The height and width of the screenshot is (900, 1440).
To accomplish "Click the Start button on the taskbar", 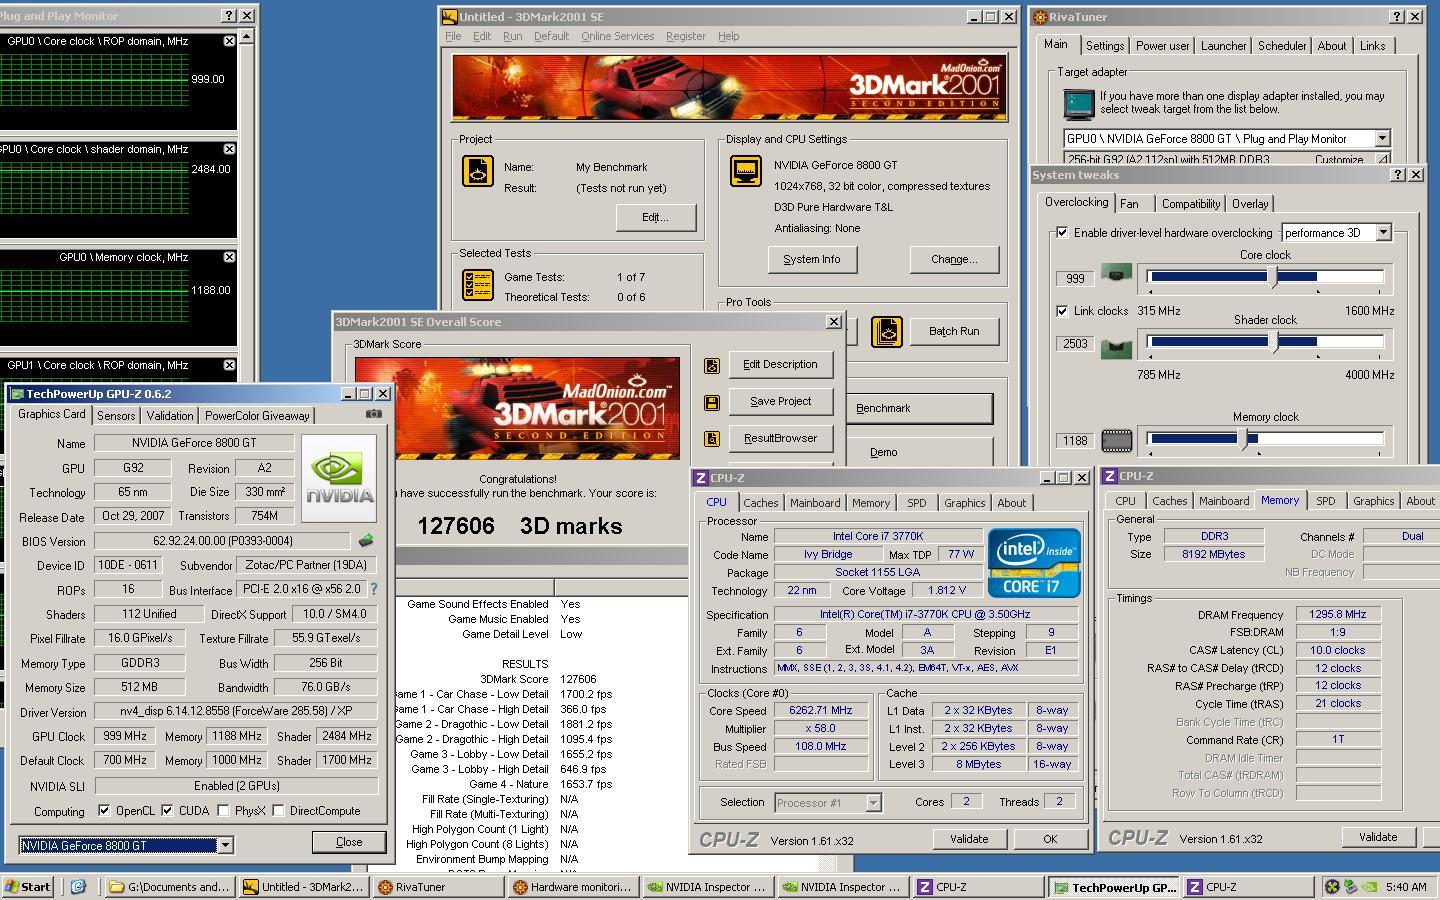I will click(28, 886).
